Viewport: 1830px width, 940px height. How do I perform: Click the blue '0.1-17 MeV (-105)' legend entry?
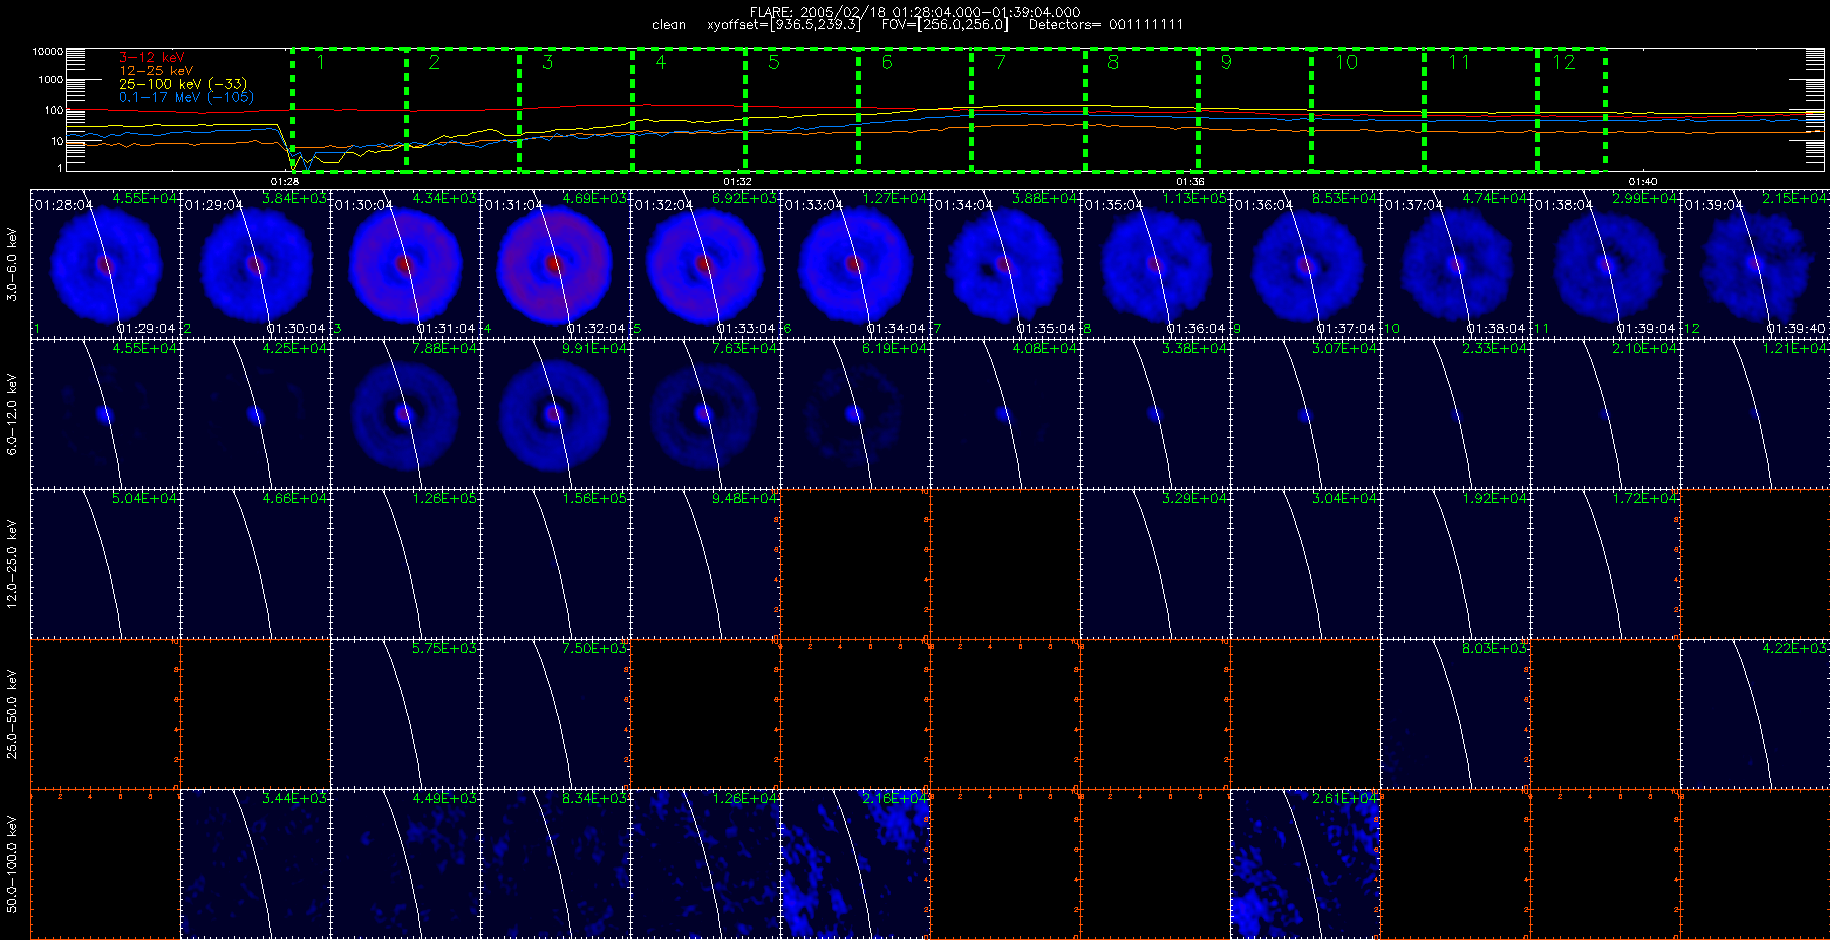click(x=186, y=97)
